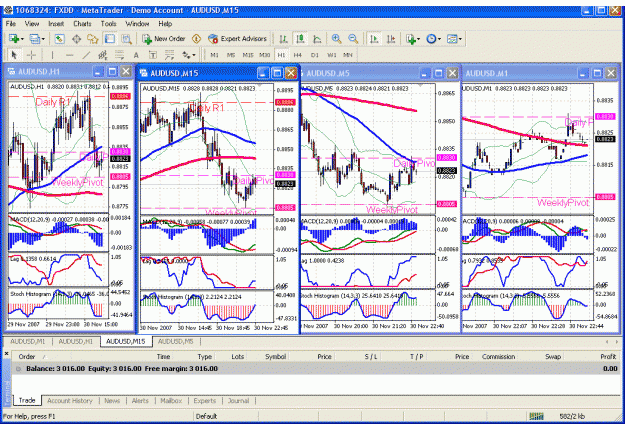Set timeframe to W1
625x424 pixels.
pos(331,55)
